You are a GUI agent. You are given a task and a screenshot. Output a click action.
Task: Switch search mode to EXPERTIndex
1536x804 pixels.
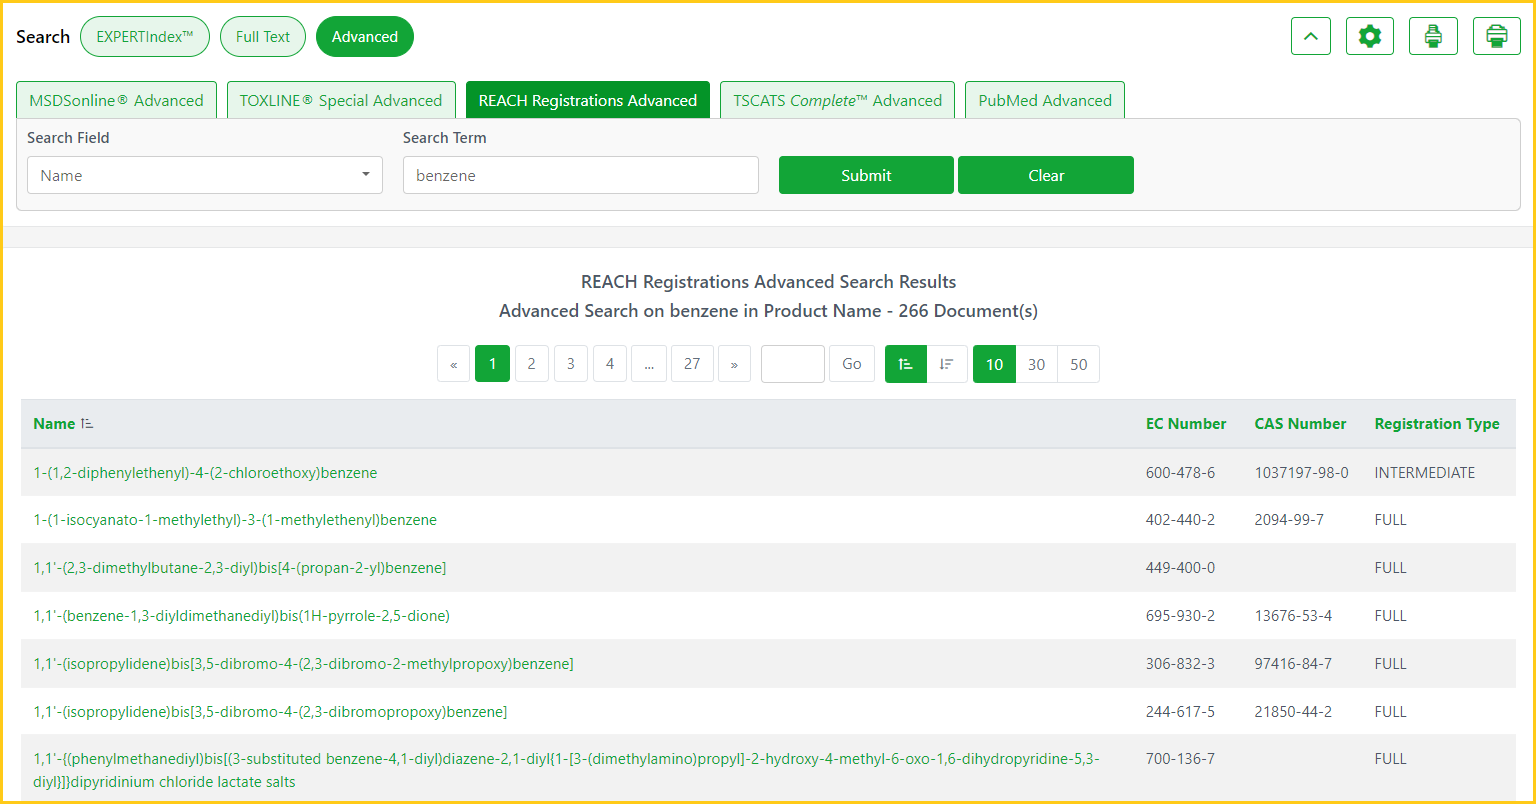[x=145, y=37]
